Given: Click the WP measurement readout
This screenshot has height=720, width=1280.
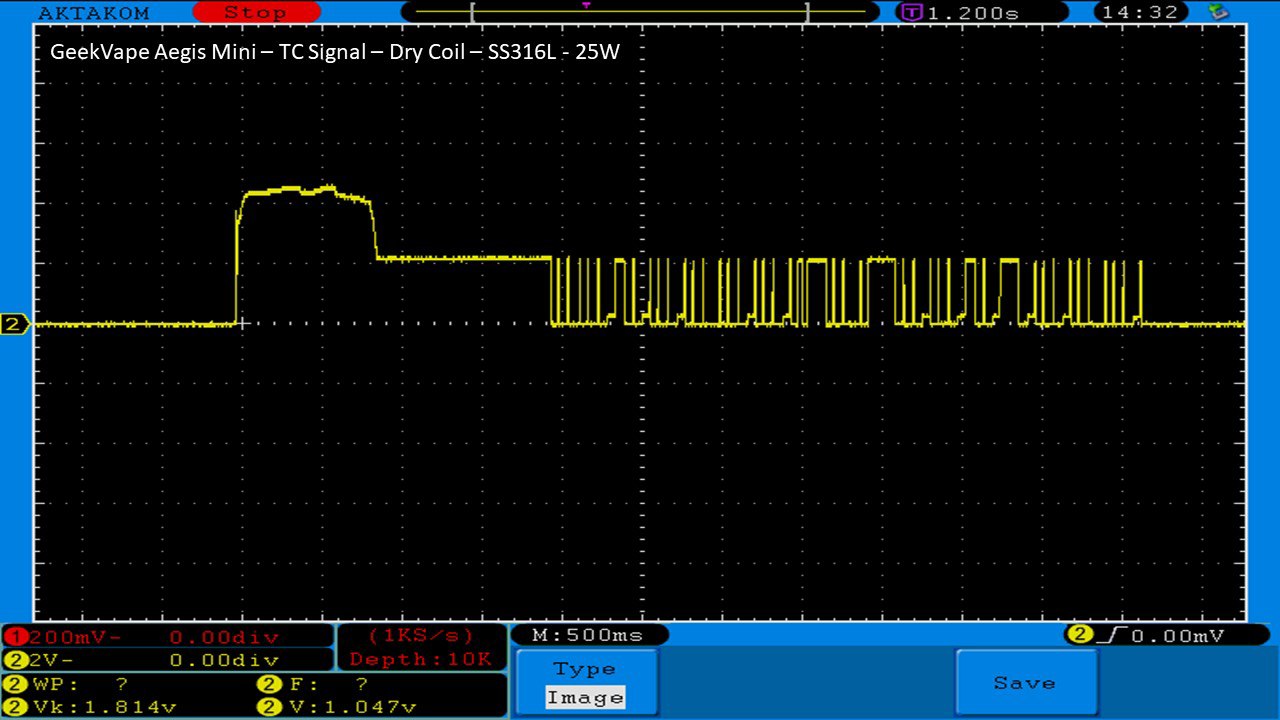Looking at the screenshot, I should (70, 685).
